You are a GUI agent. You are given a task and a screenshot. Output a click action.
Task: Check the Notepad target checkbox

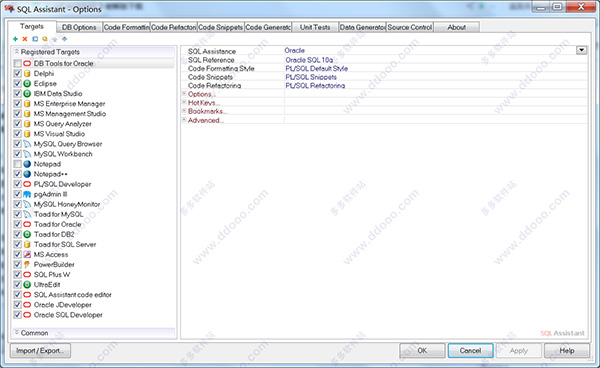pyautogui.click(x=18, y=164)
